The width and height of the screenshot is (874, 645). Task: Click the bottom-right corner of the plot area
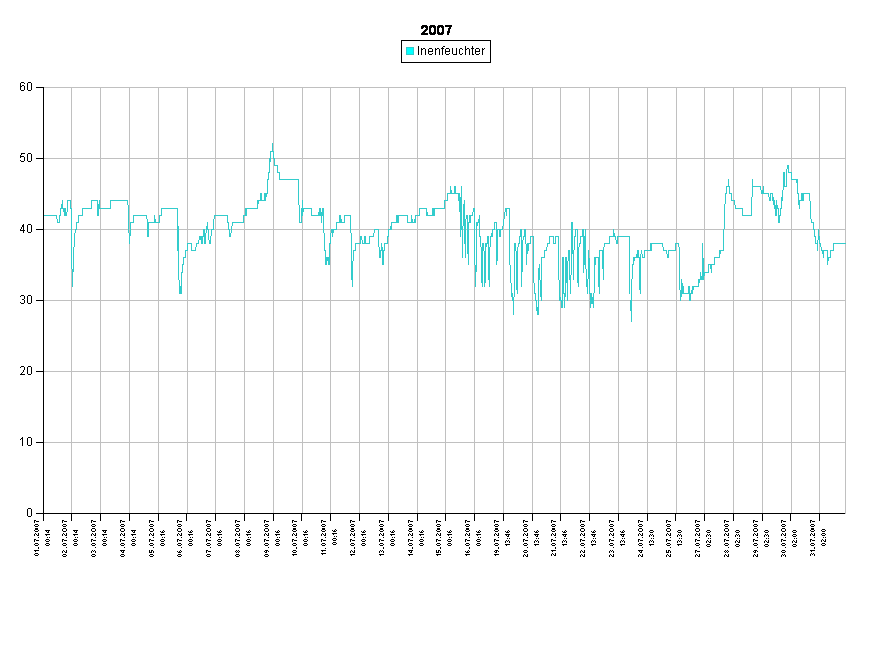pos(845,513)
